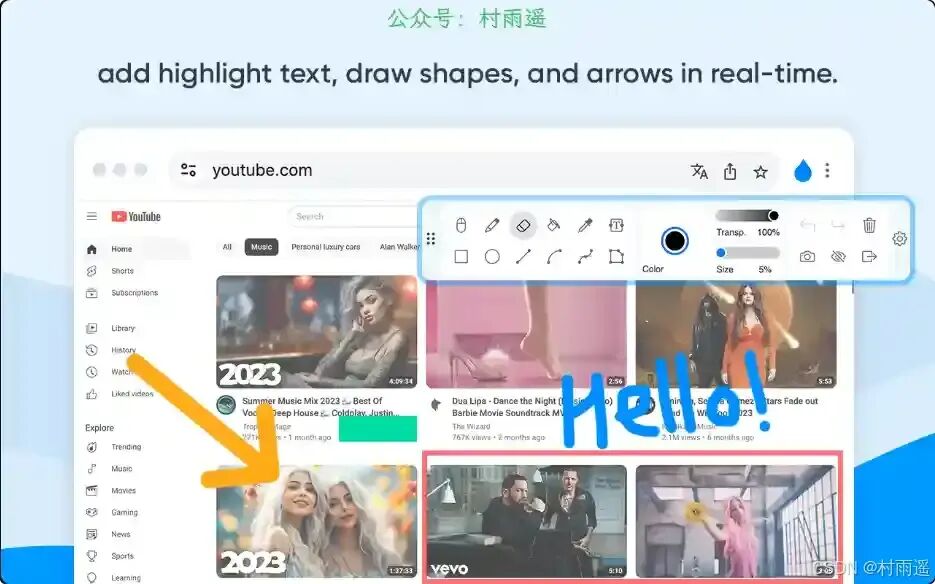The height and width of the screenshot is (584, 935).
Task: Select the eraser tool
Action: pyautogui.click(x=523, y=225)
